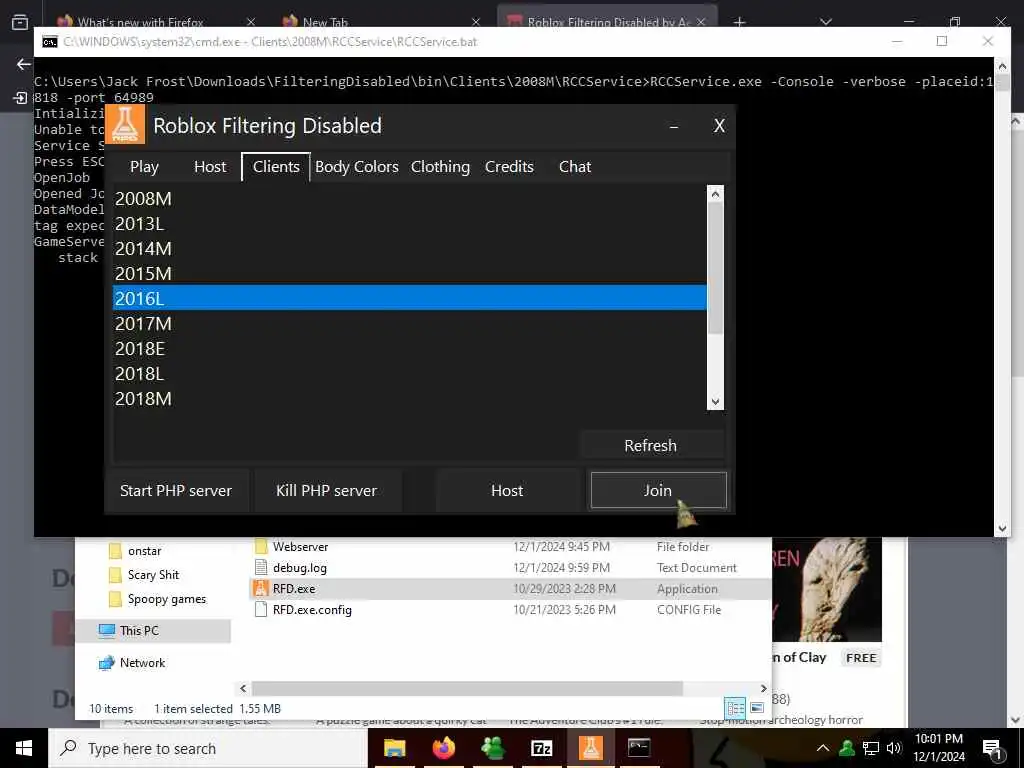
Task: Open network status tray icon
Action: [871, 748]
